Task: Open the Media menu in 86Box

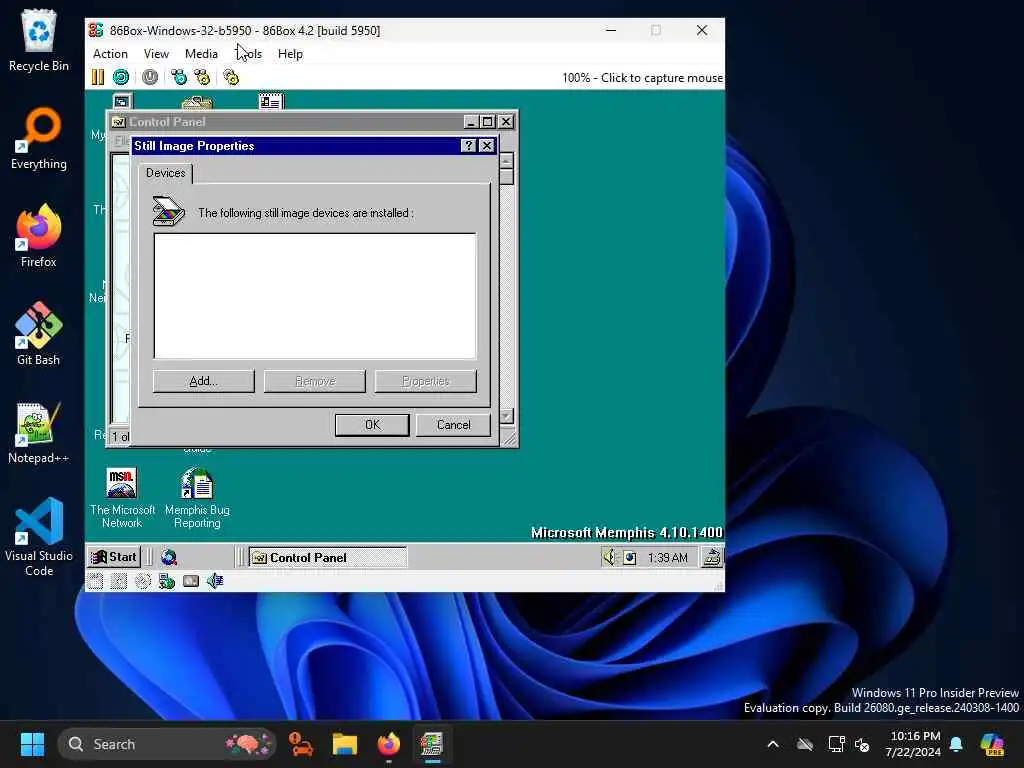Action: click(201, 54)
